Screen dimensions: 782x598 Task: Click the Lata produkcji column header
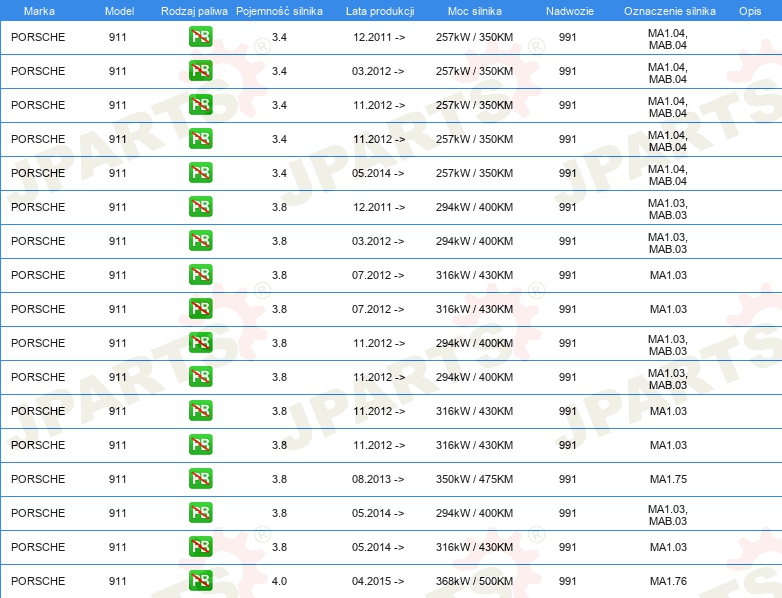point(380,11)
